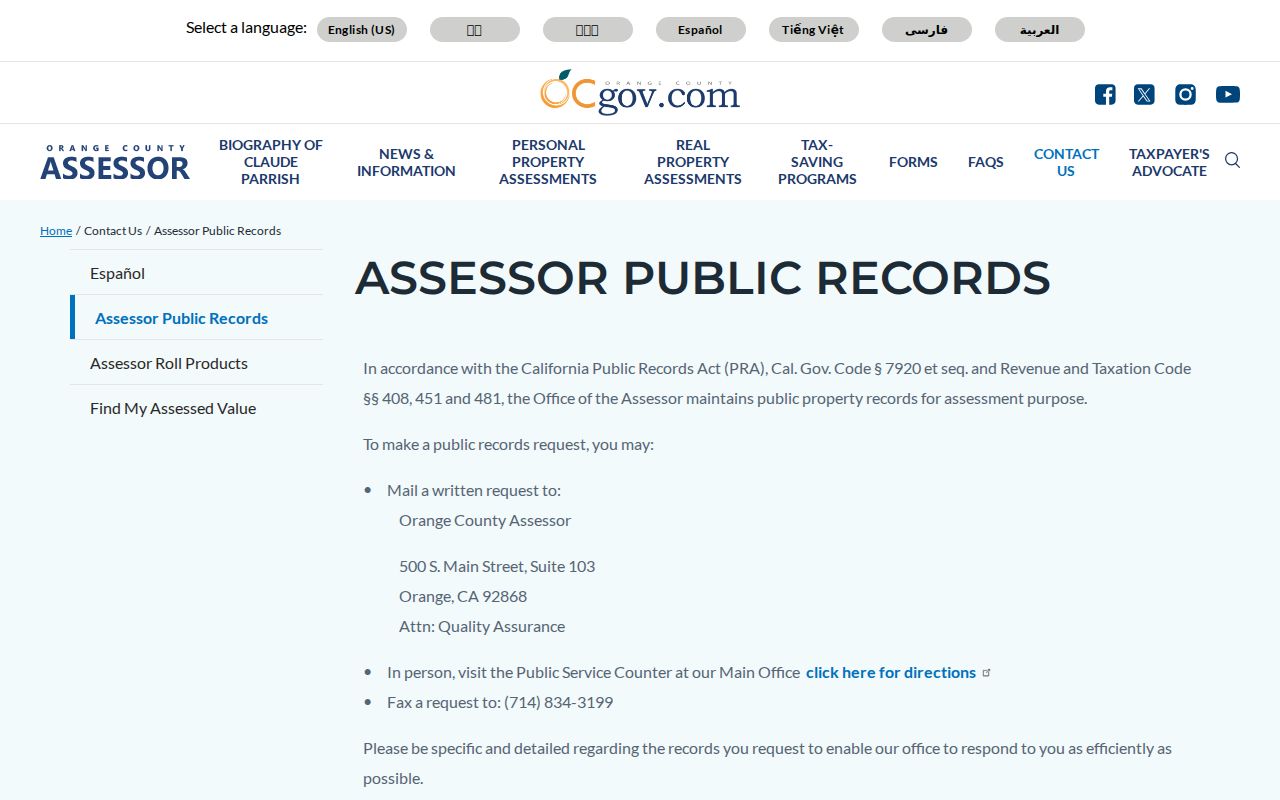Screen dimensions: 1280x800
Task: Open the Contact Us menu item
Action: (1066, 162)
